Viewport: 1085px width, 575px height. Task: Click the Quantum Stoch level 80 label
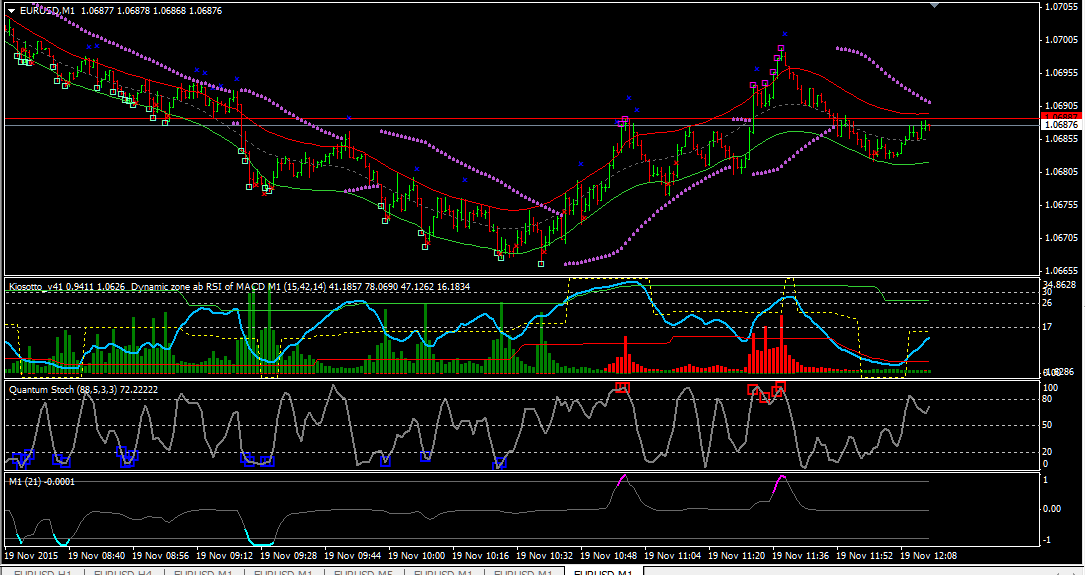click(x=1048, y=399)
